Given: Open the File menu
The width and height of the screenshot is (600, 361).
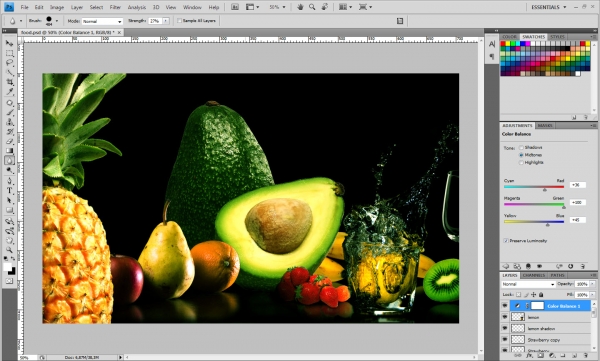Looking at the screenshot, I should pyautogui.click(x=24, y=7).
